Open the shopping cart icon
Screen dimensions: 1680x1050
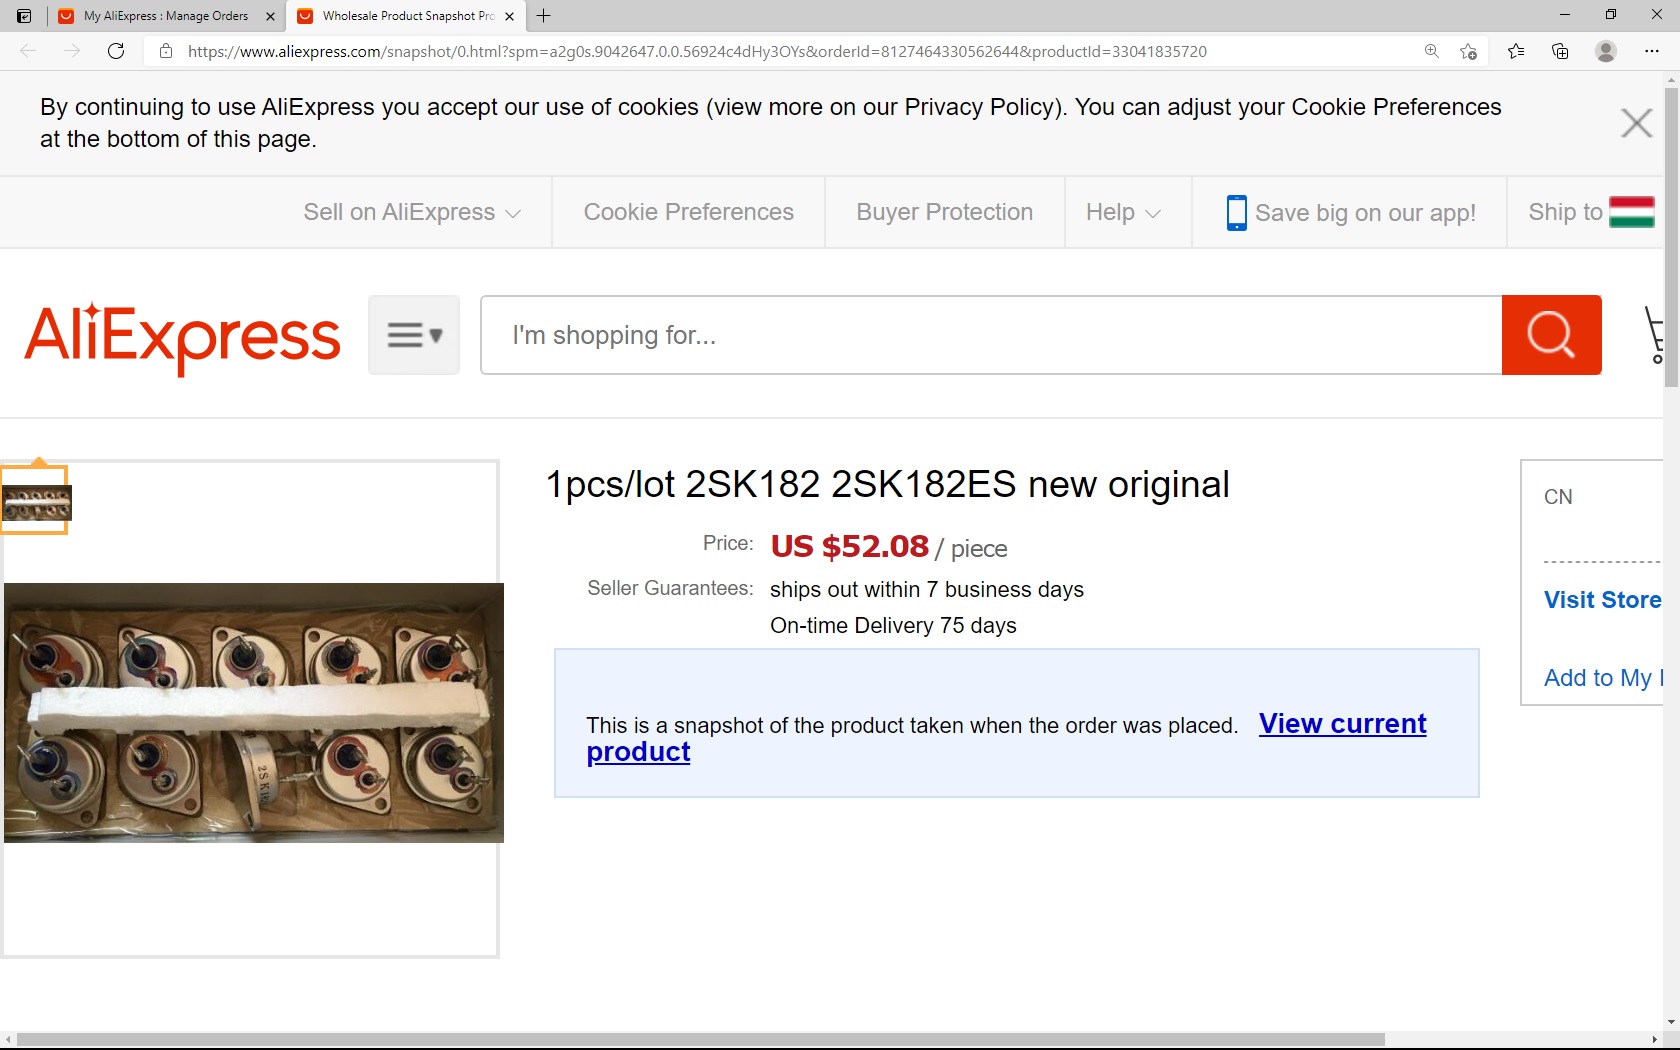pos(1654,335)
